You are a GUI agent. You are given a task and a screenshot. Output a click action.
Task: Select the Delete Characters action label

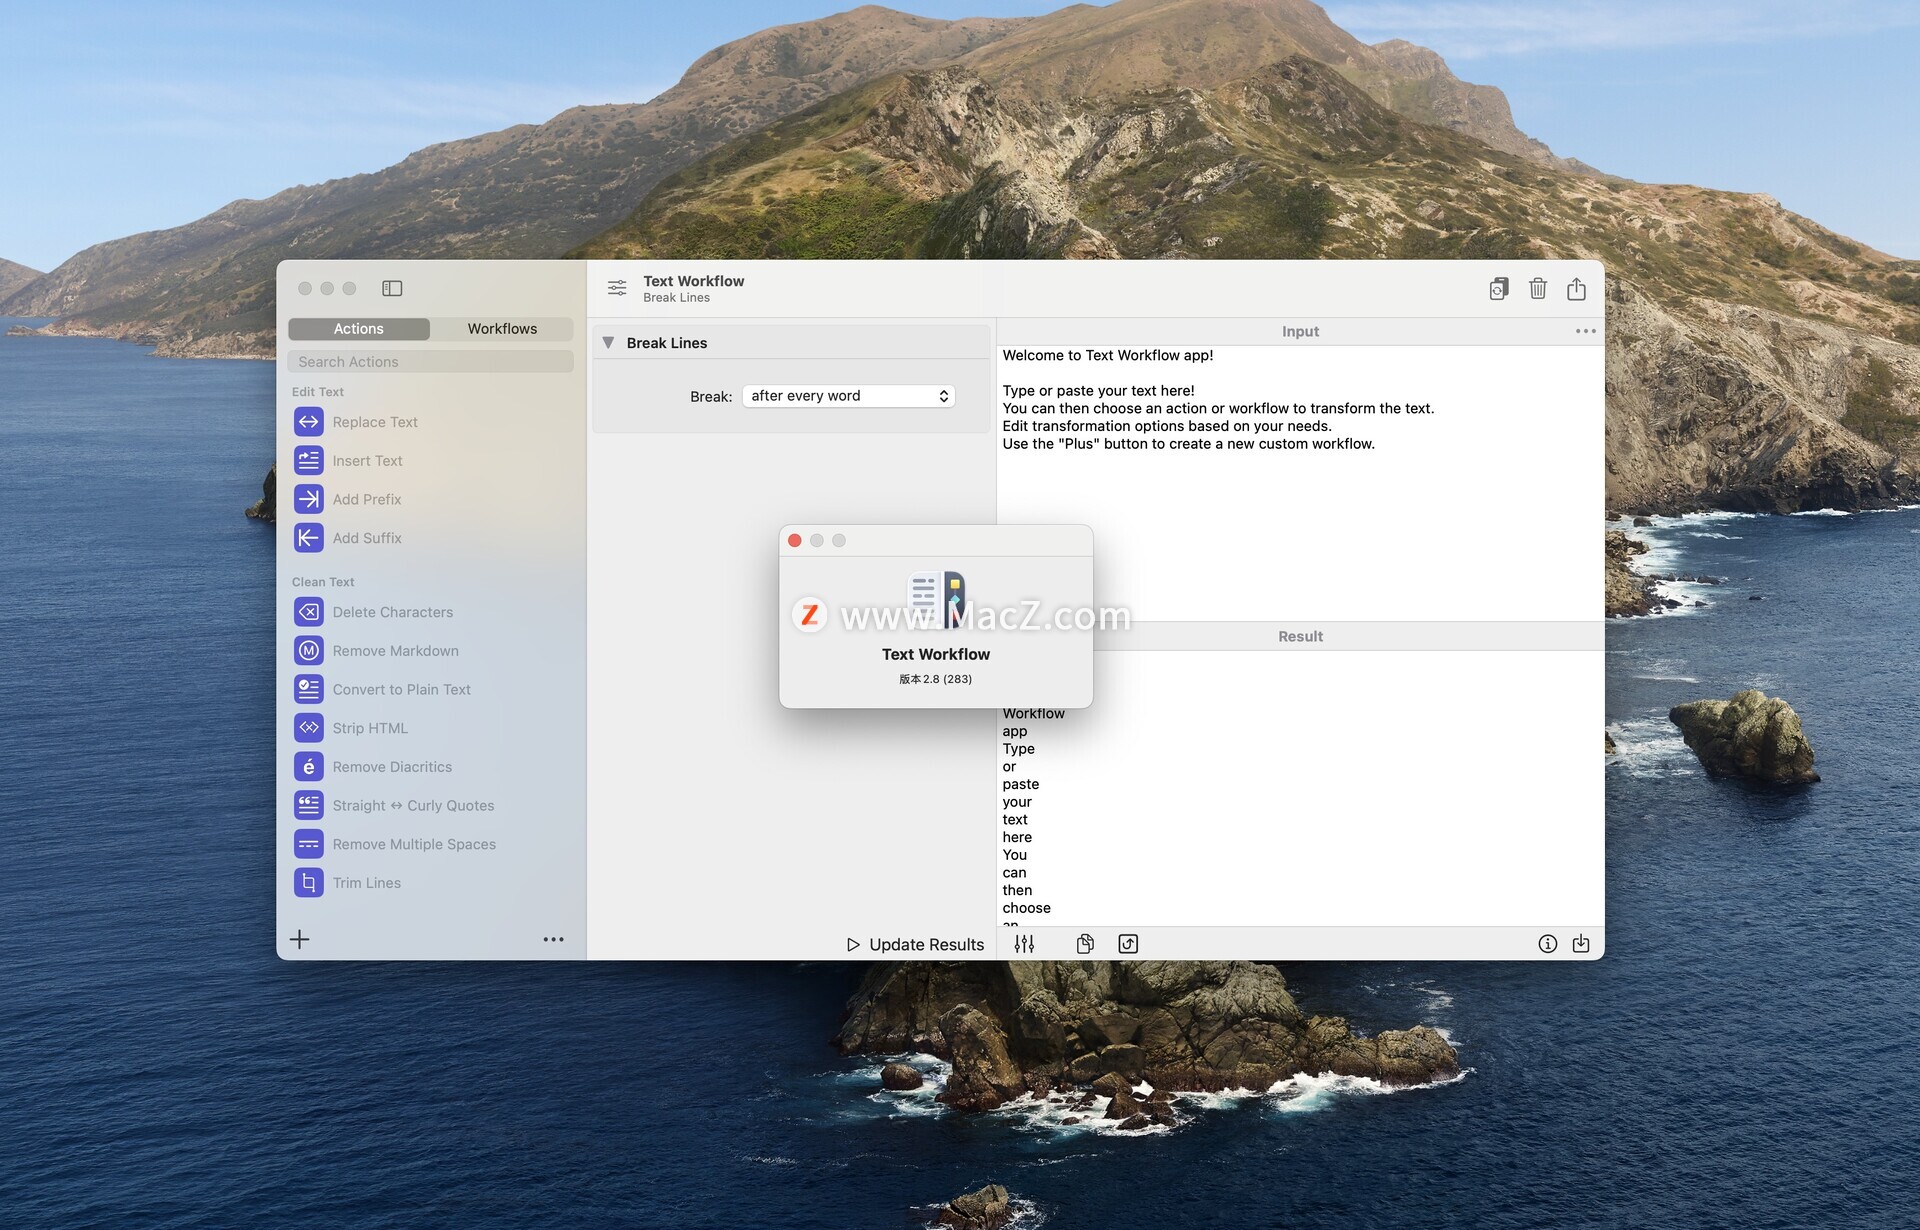[x=392, y=612]
